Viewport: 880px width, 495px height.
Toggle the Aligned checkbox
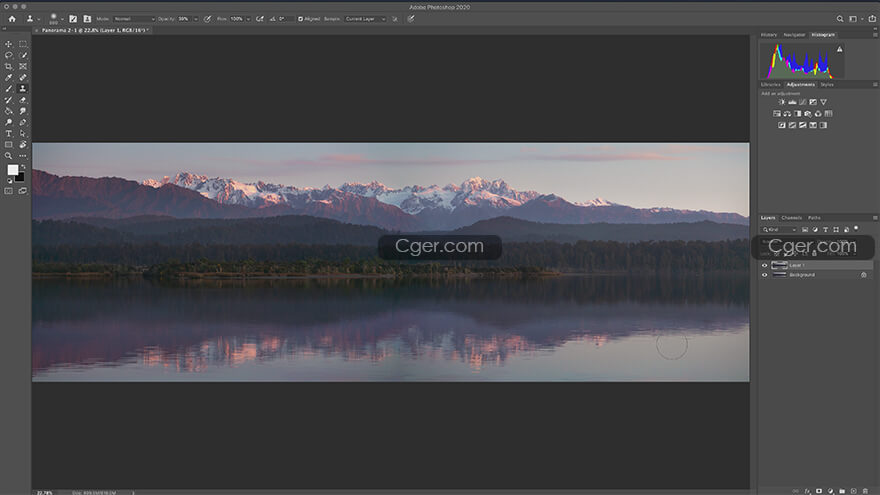(x=300, y=19)
